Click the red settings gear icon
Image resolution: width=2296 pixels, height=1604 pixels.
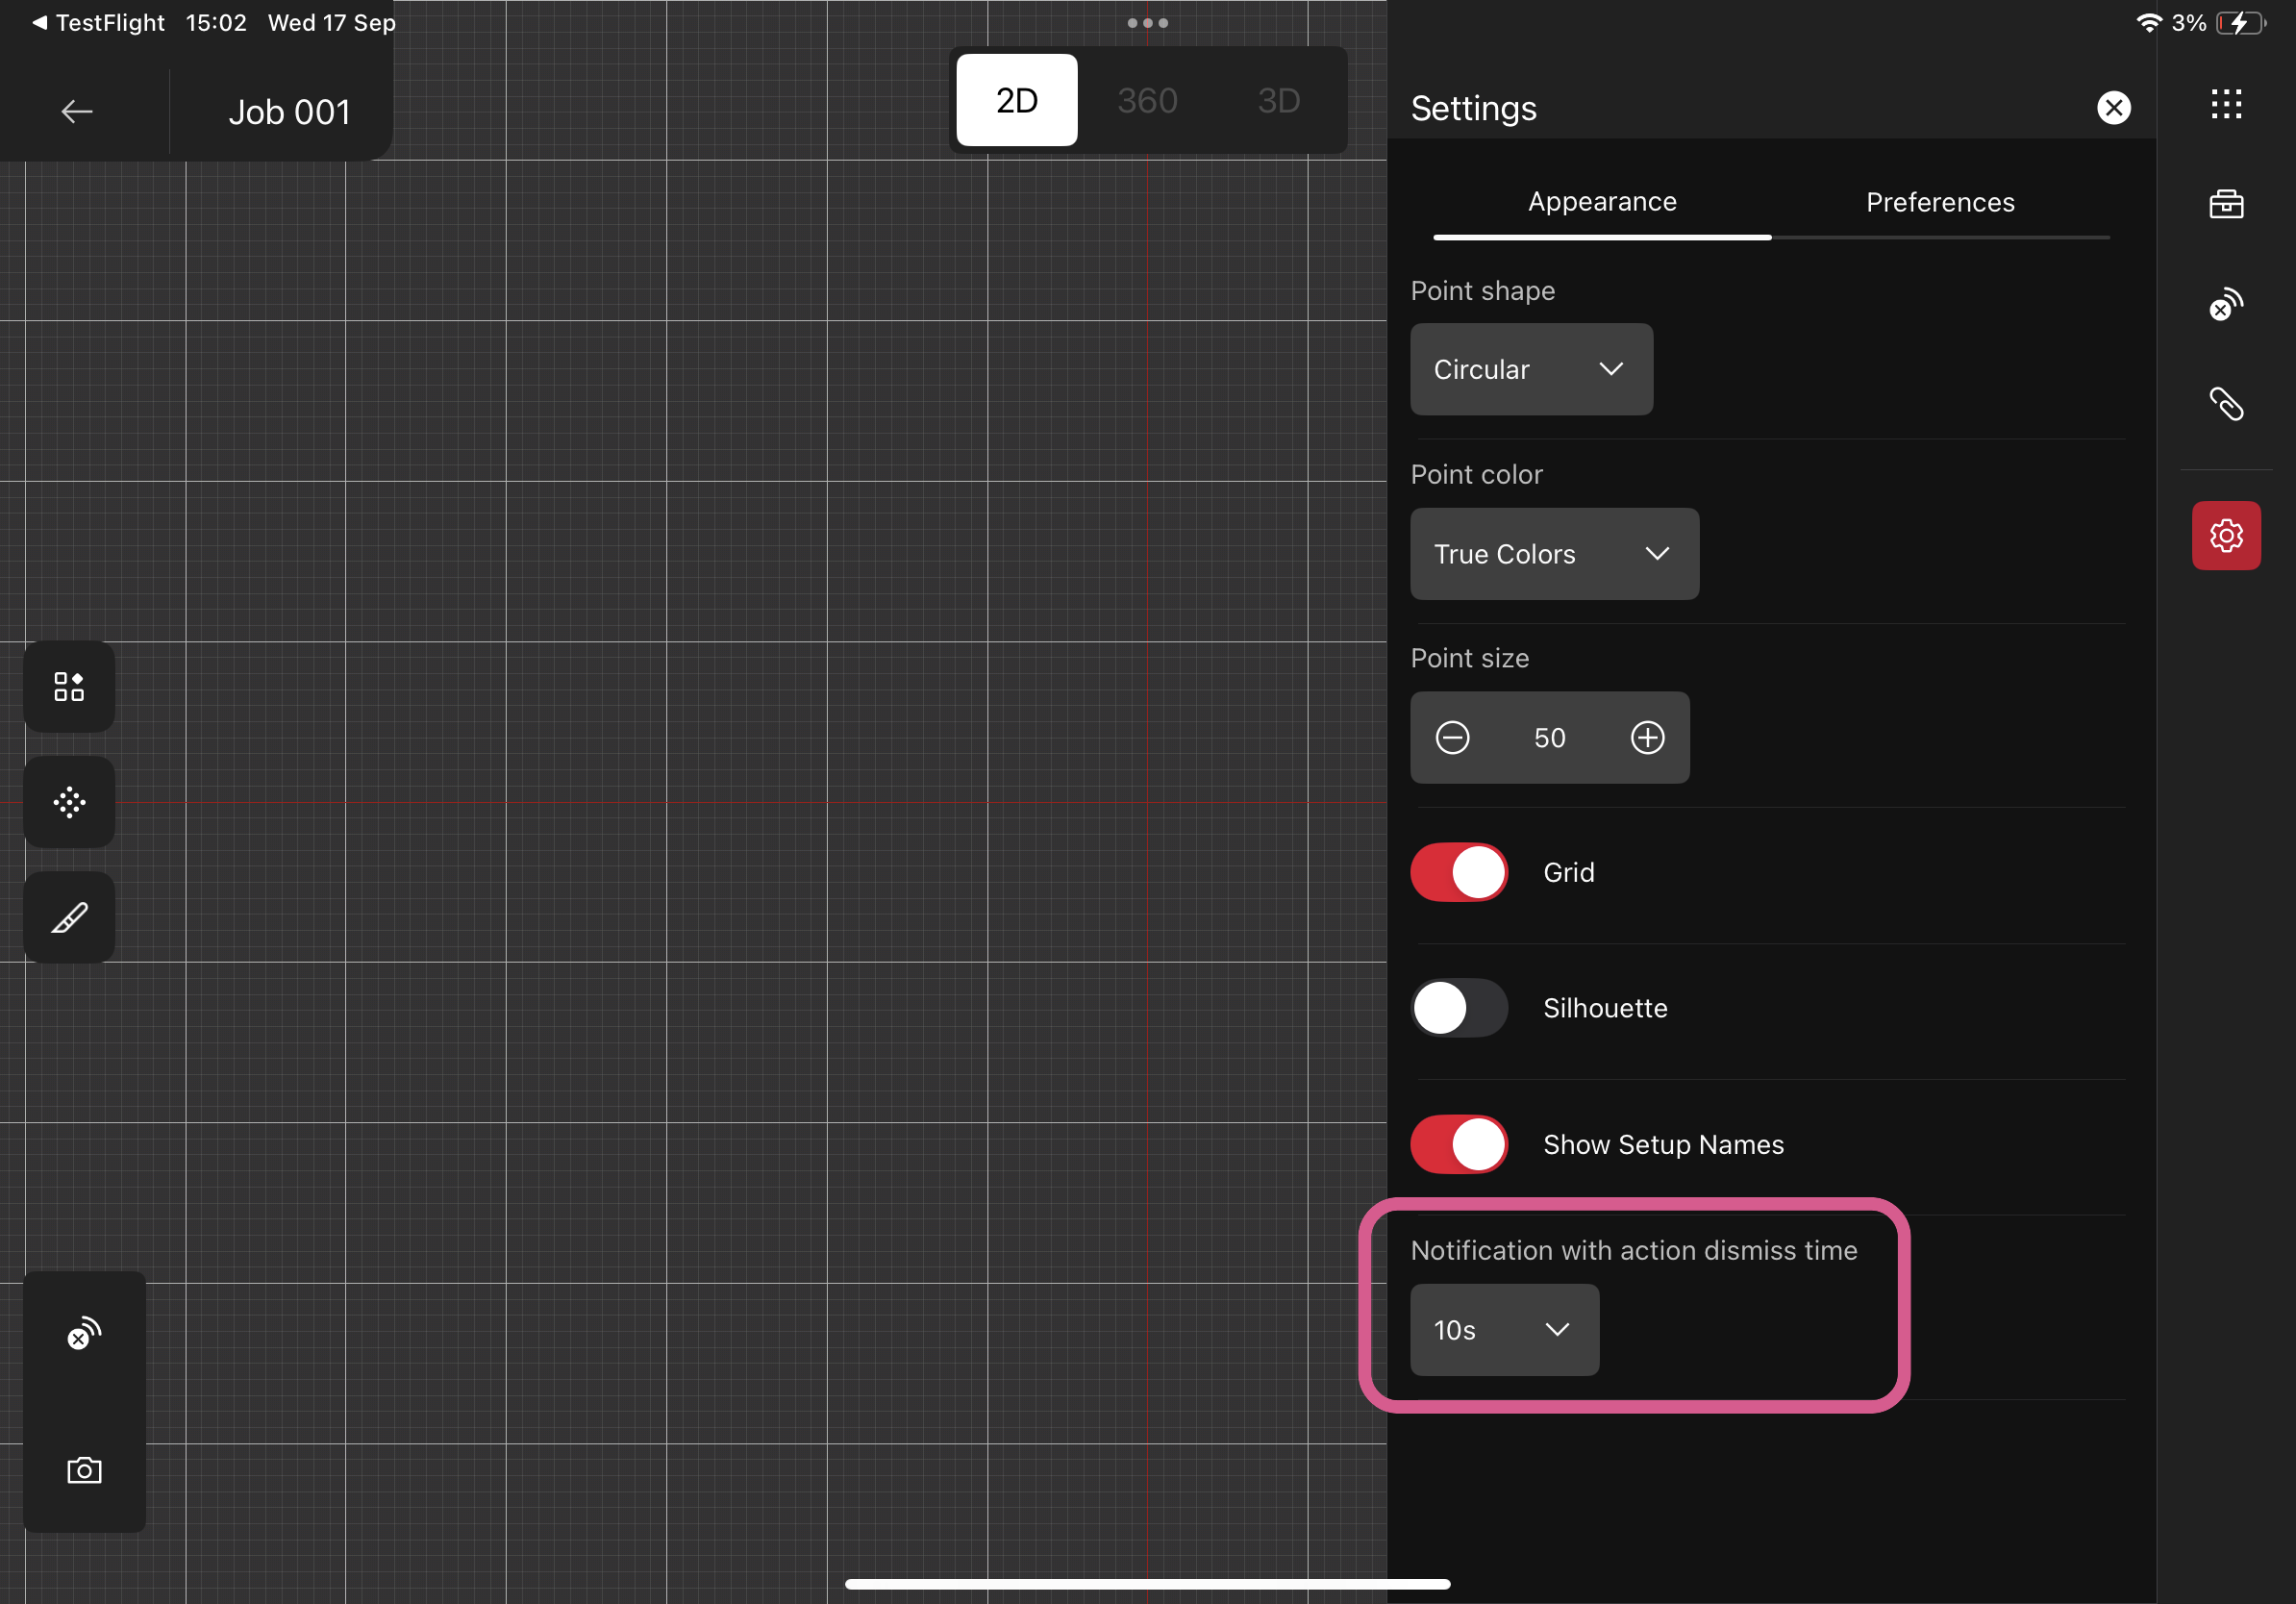(2226, 536)
